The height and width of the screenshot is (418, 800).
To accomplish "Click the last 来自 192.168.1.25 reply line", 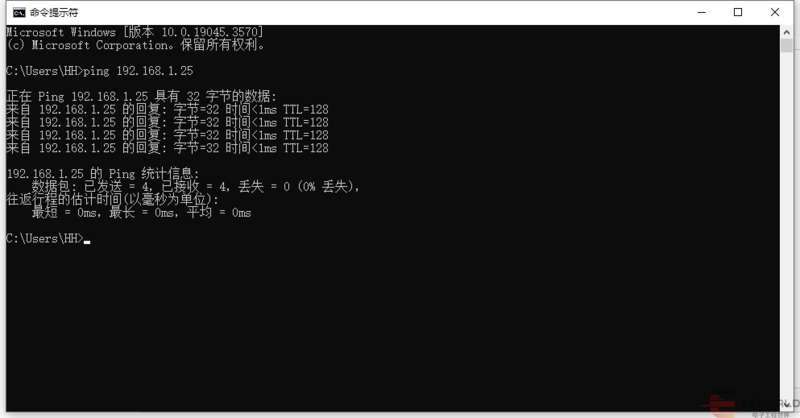I will (167, 148).
